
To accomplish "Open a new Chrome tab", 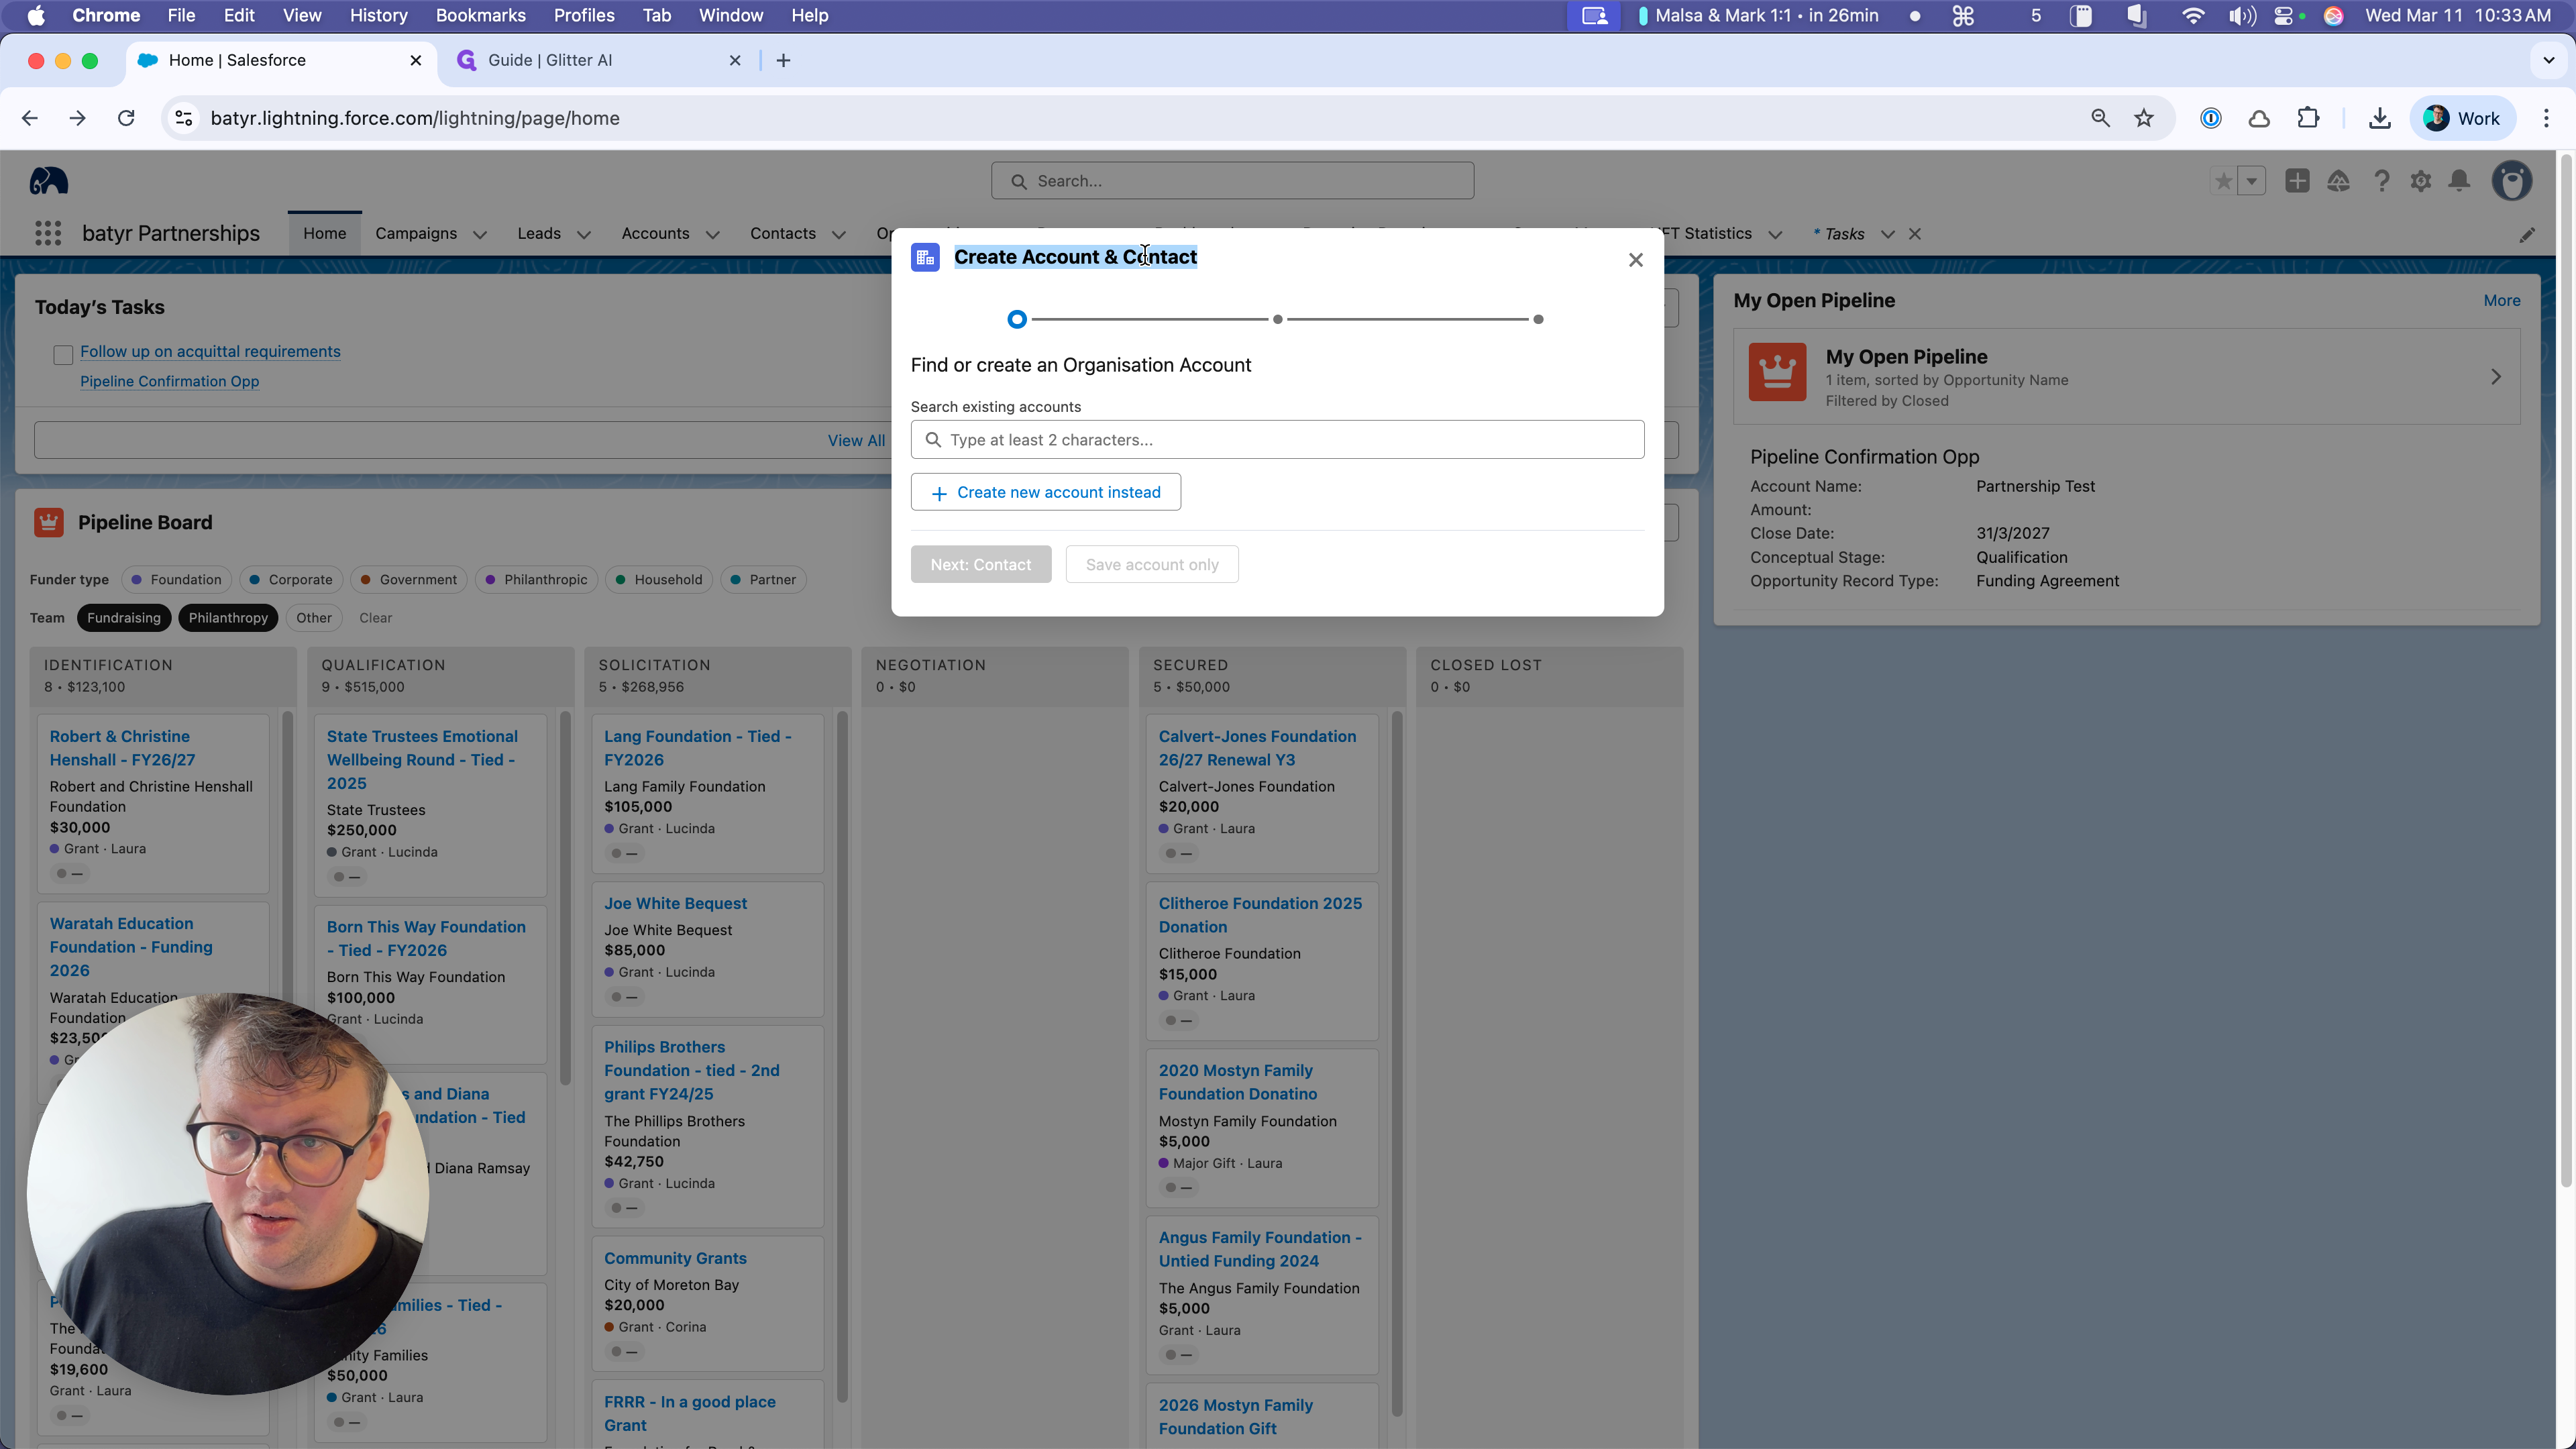I will (783, 61).
